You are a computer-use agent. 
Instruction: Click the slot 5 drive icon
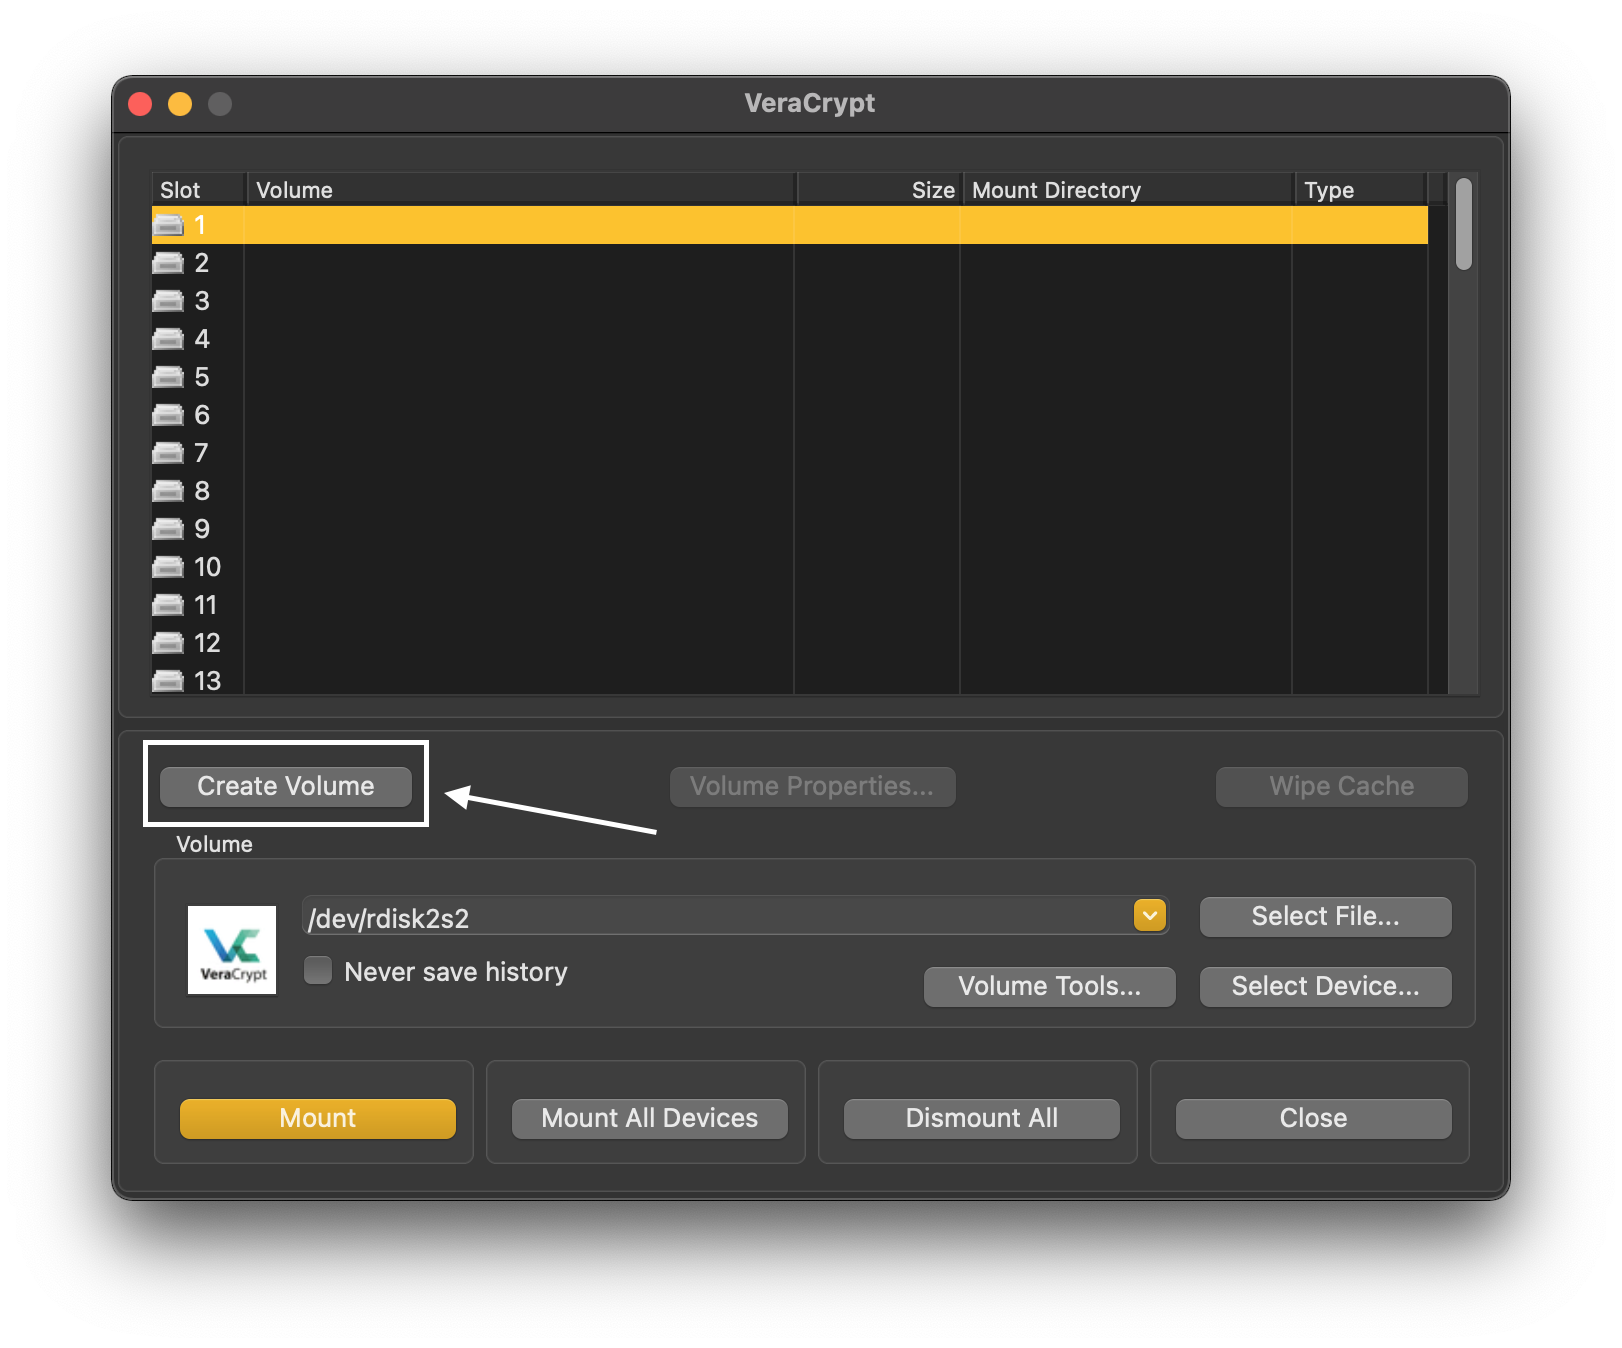click(x=168, y=377)
